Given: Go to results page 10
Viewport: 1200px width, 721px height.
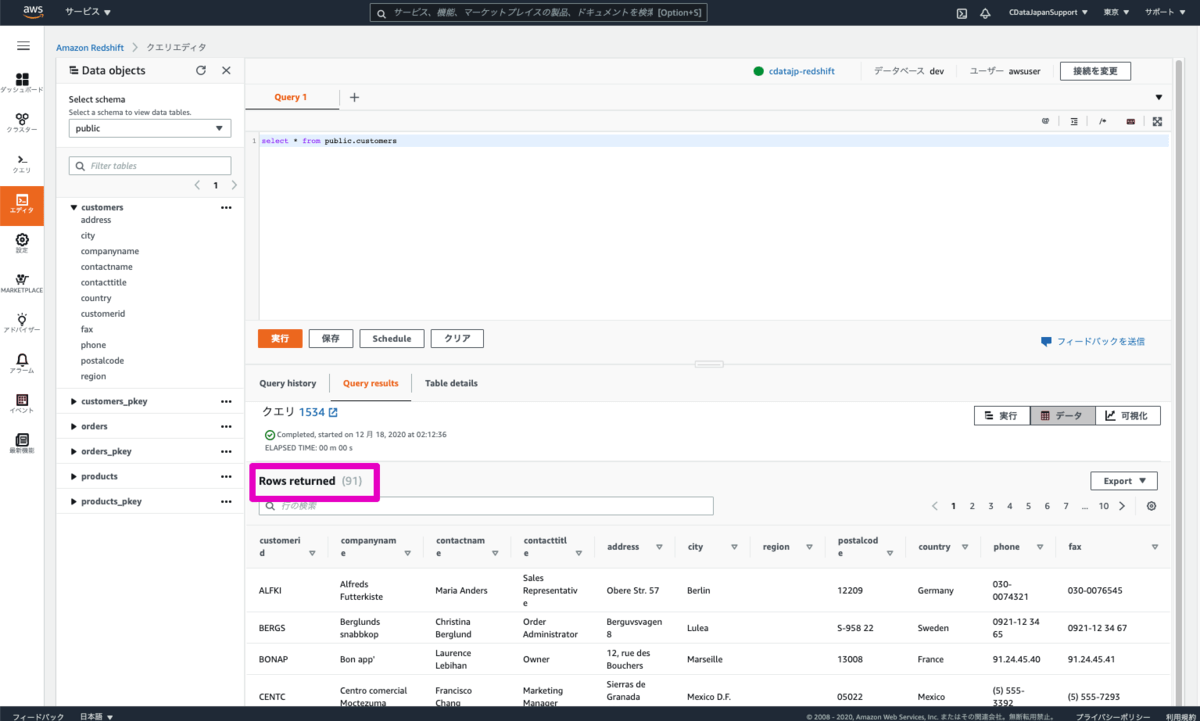Looking at the screenshot, I should [1104, 506].
